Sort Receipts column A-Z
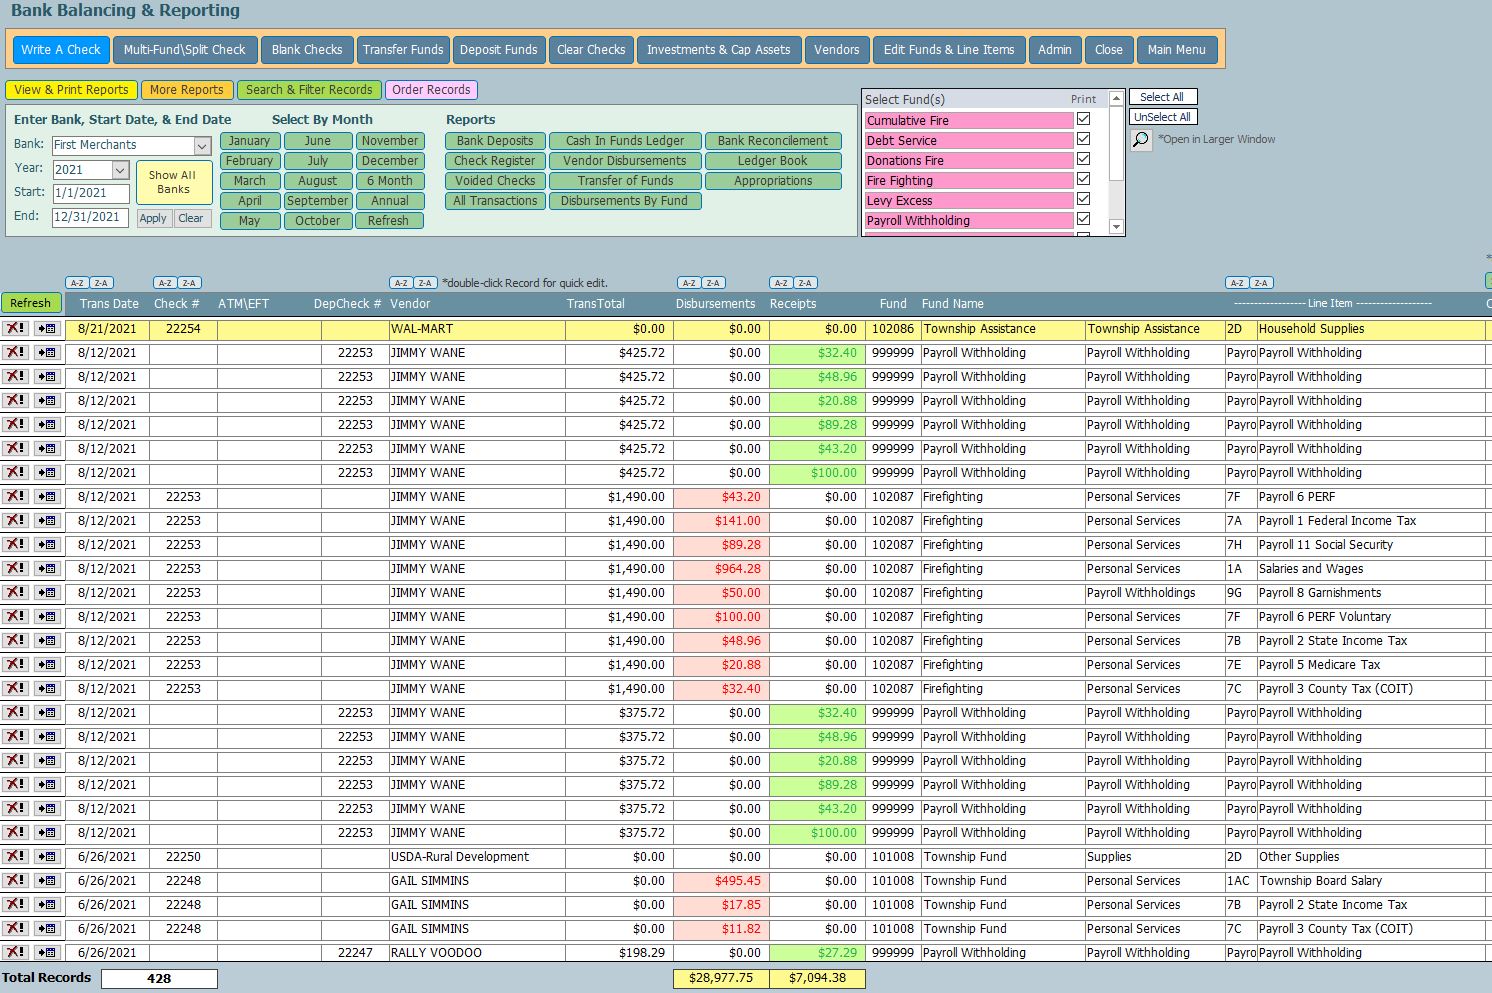The width and height of the screenshot is (1492, 993). coord(781,283)
